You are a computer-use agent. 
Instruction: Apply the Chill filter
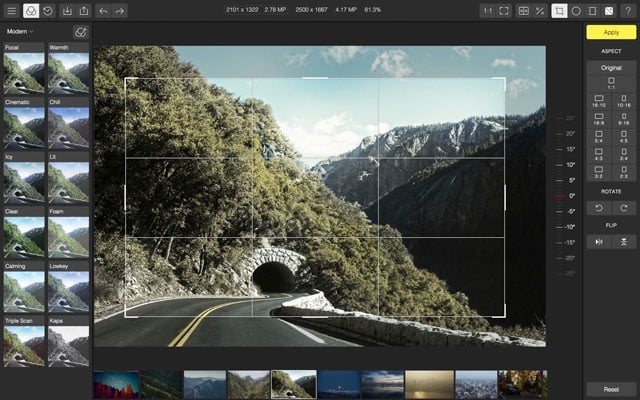69,123
